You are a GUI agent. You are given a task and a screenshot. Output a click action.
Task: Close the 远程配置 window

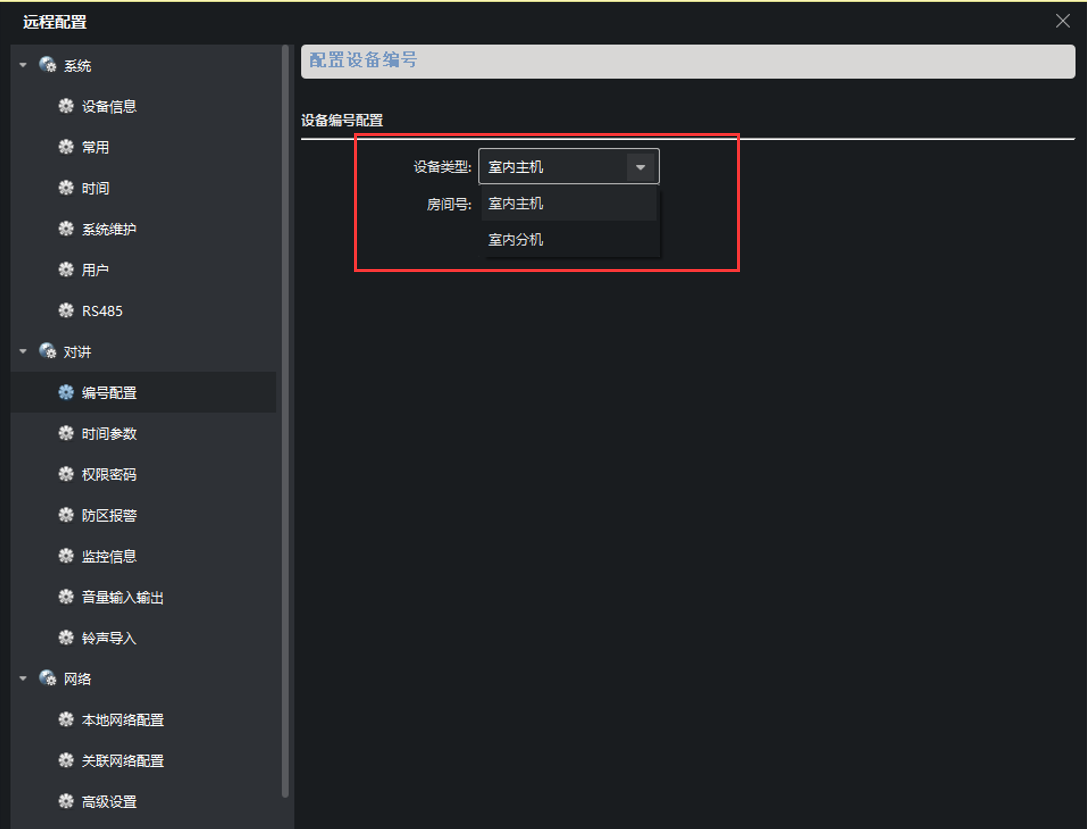tap(1063, 21)
